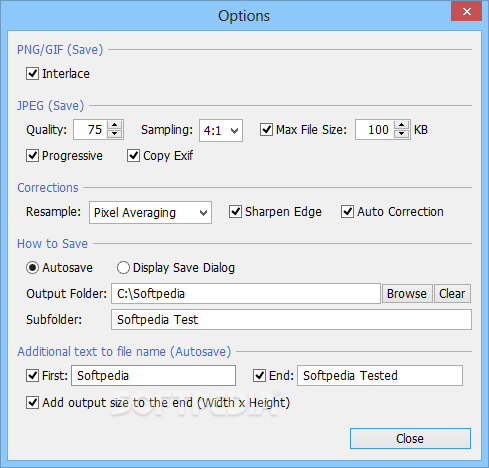
Task: Decrease Max File Size with down arrow
Action: 402,134
